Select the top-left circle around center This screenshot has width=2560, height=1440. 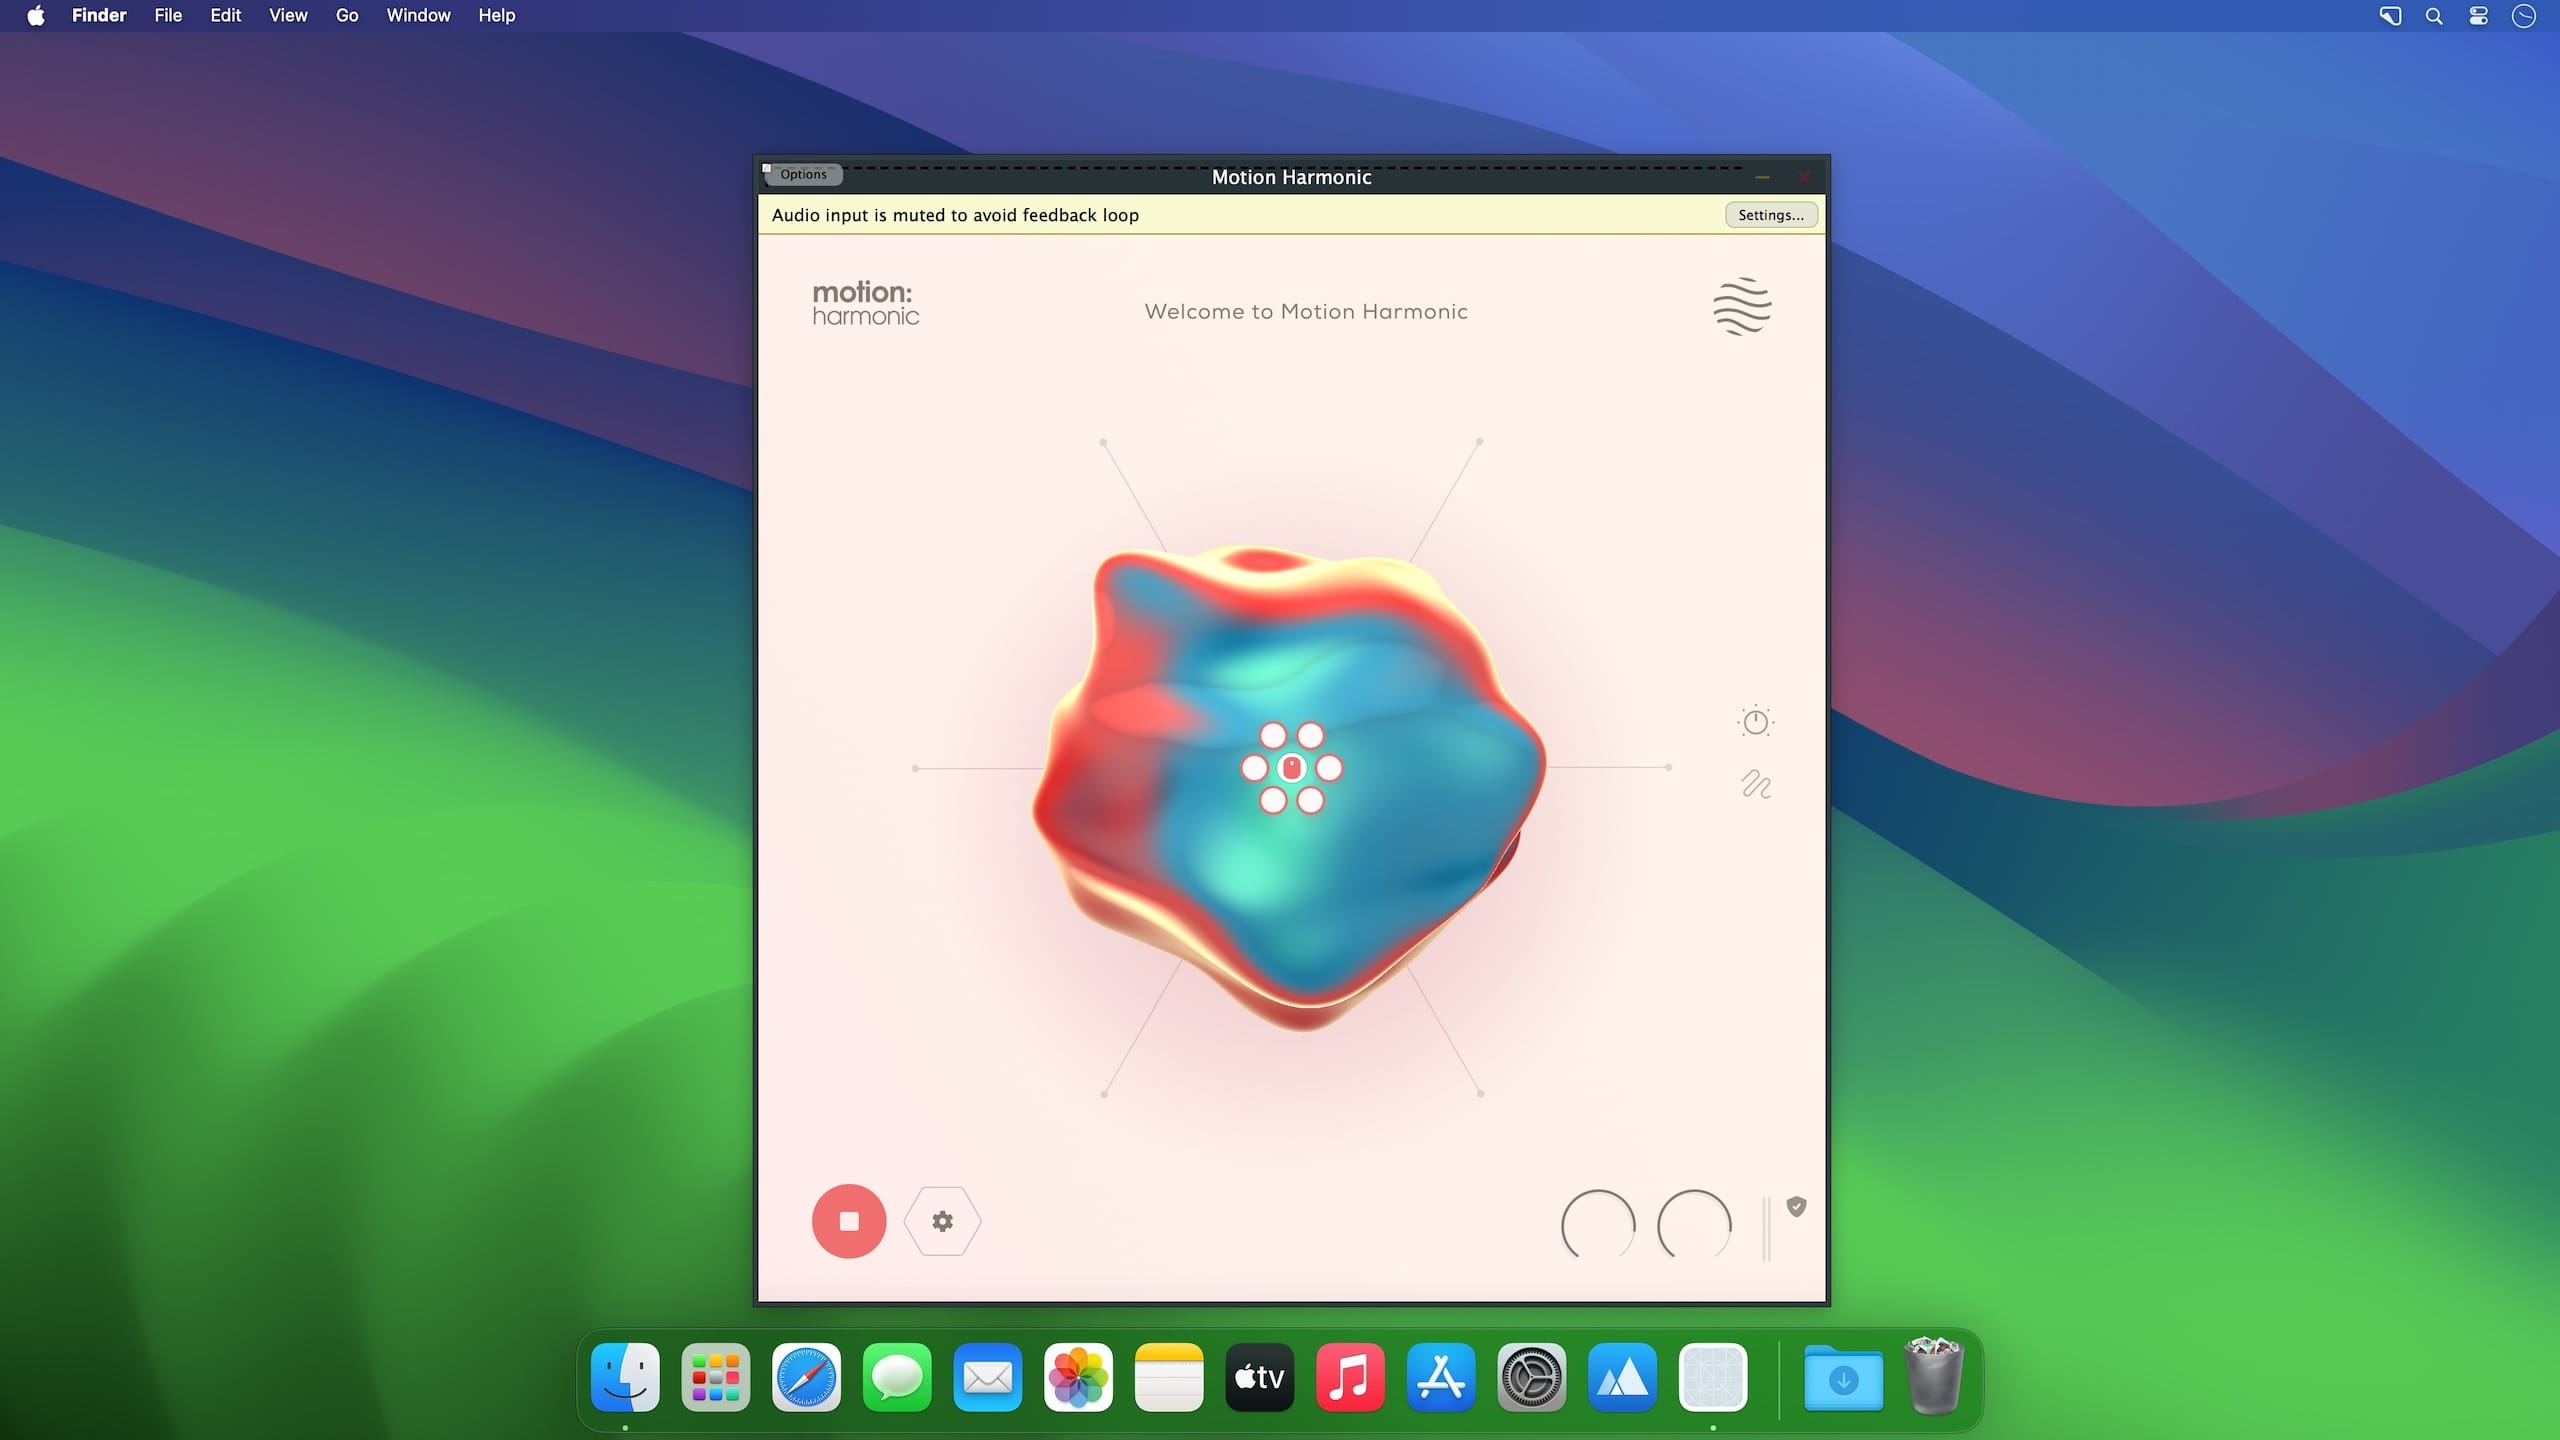(1272, 736)
